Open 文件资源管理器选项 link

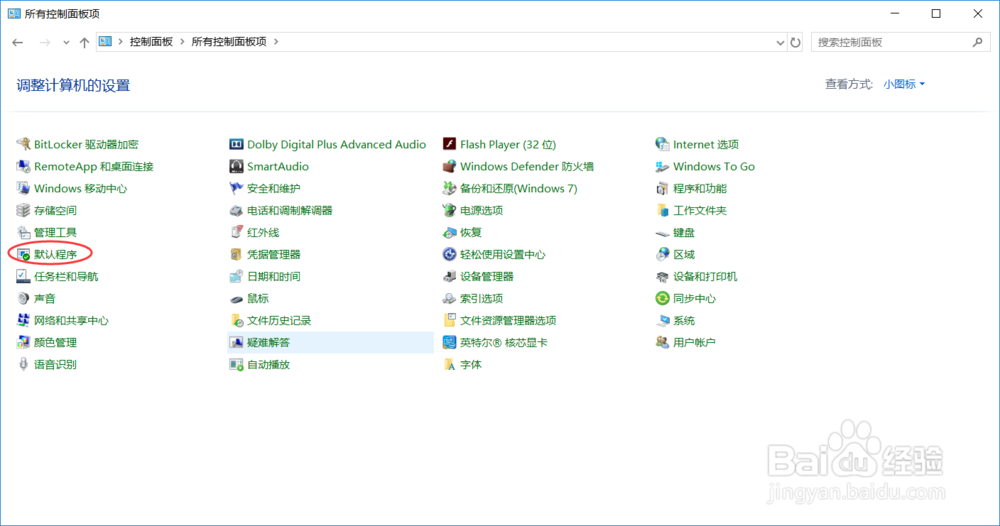(508, 320)
